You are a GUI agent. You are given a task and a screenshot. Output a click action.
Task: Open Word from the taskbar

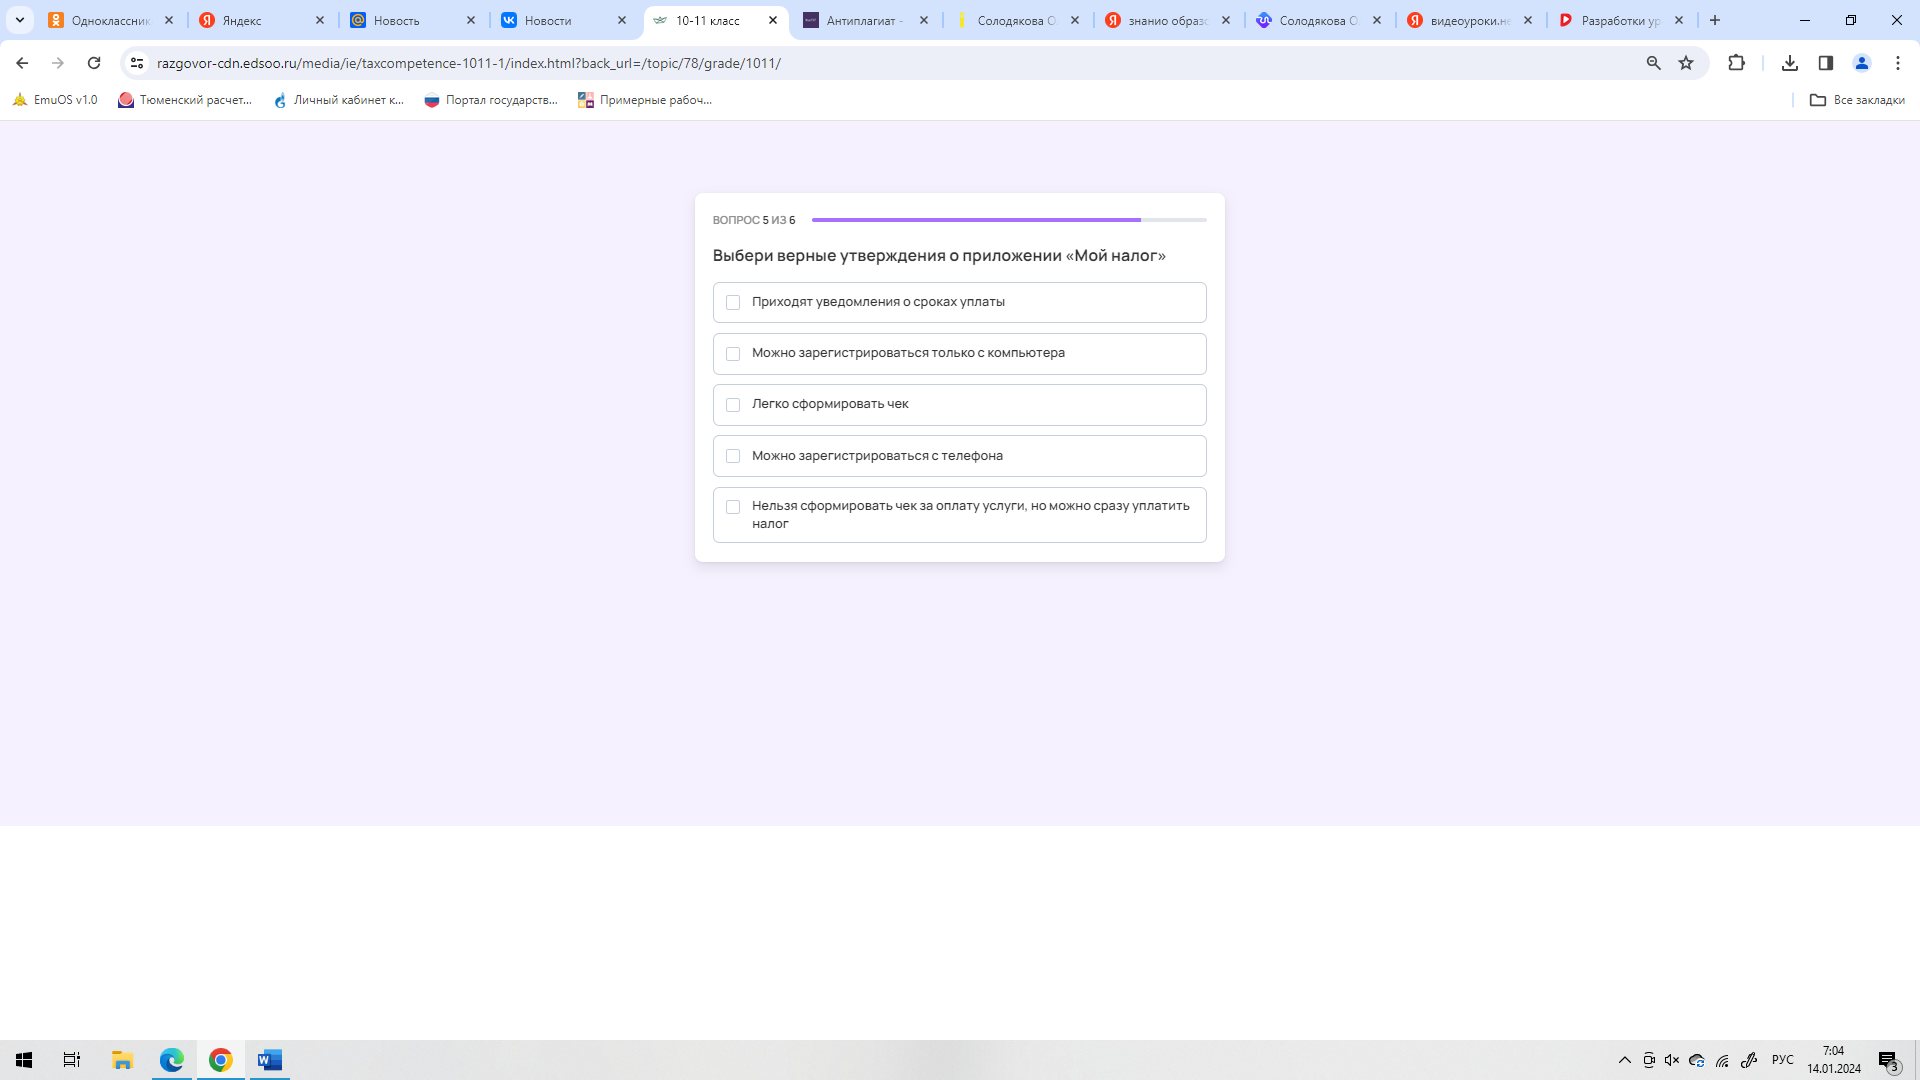click(x=270, y=1060)
